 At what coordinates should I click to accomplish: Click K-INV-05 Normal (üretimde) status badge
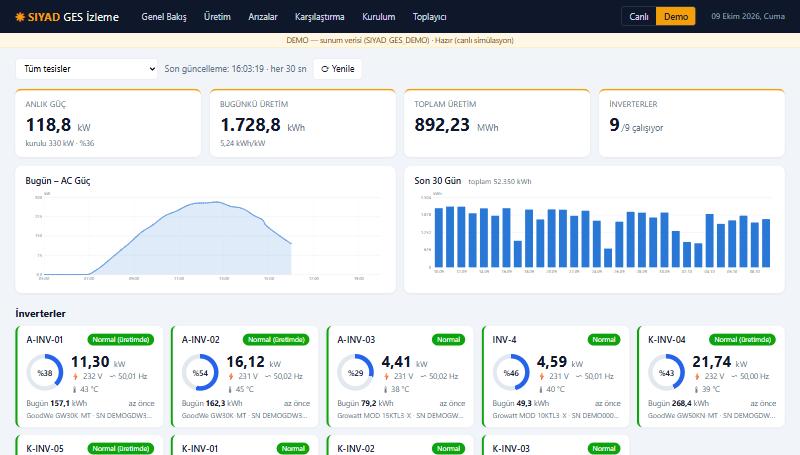point(121,449)
